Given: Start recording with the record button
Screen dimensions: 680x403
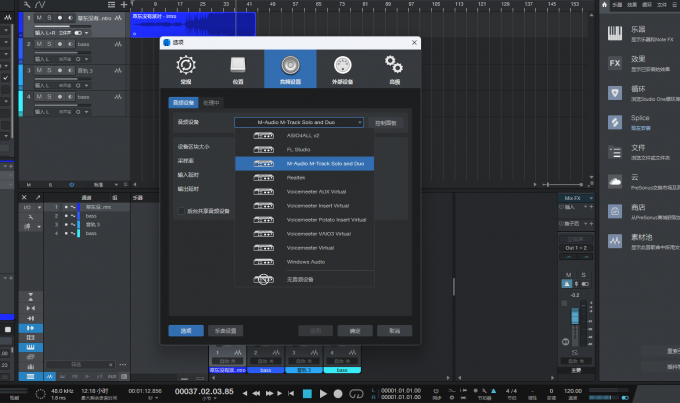Looking at the screenshot, I should point(338,393).
